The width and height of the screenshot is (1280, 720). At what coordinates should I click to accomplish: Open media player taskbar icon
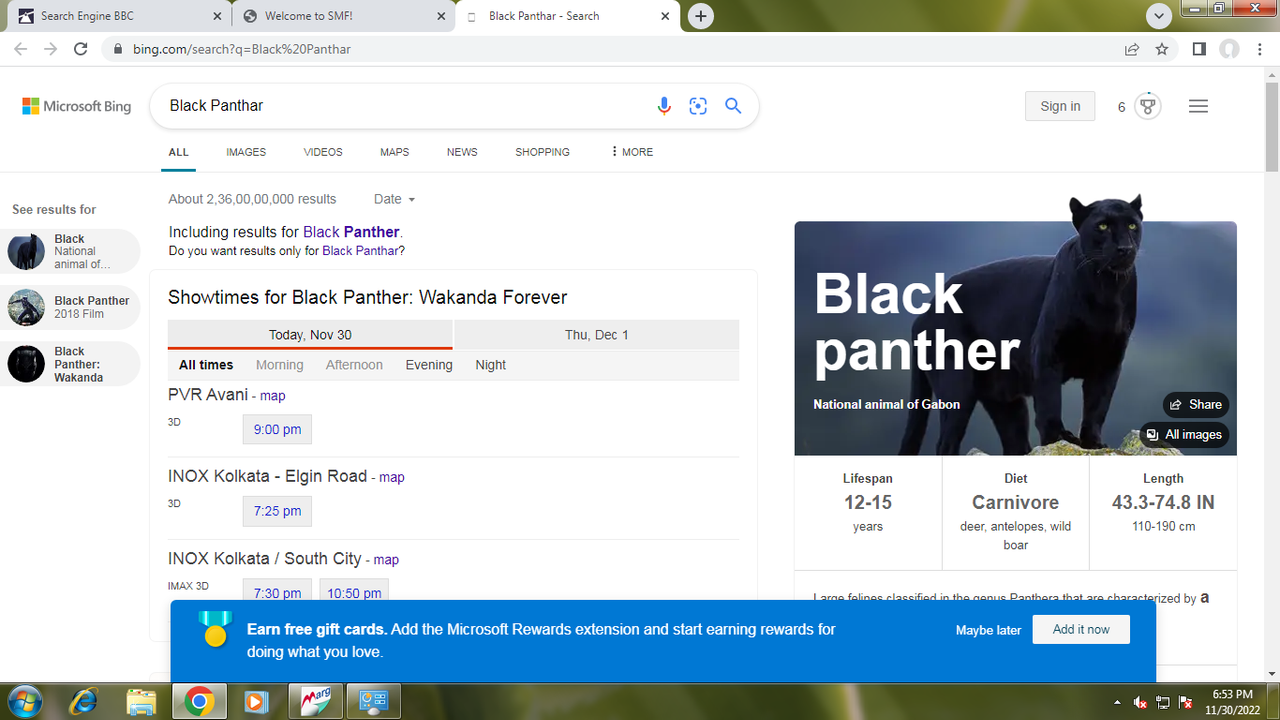pyautogui.click(x=256, y=701)
